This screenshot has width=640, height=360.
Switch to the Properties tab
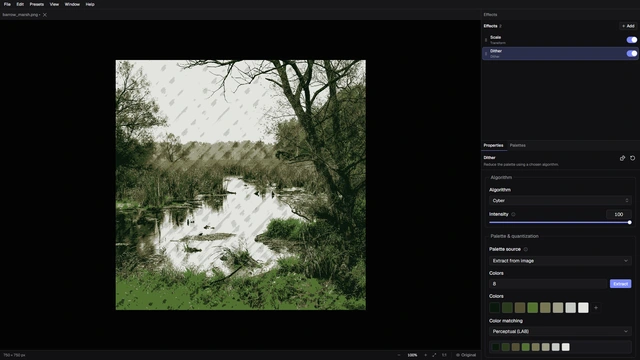point(493,145)
